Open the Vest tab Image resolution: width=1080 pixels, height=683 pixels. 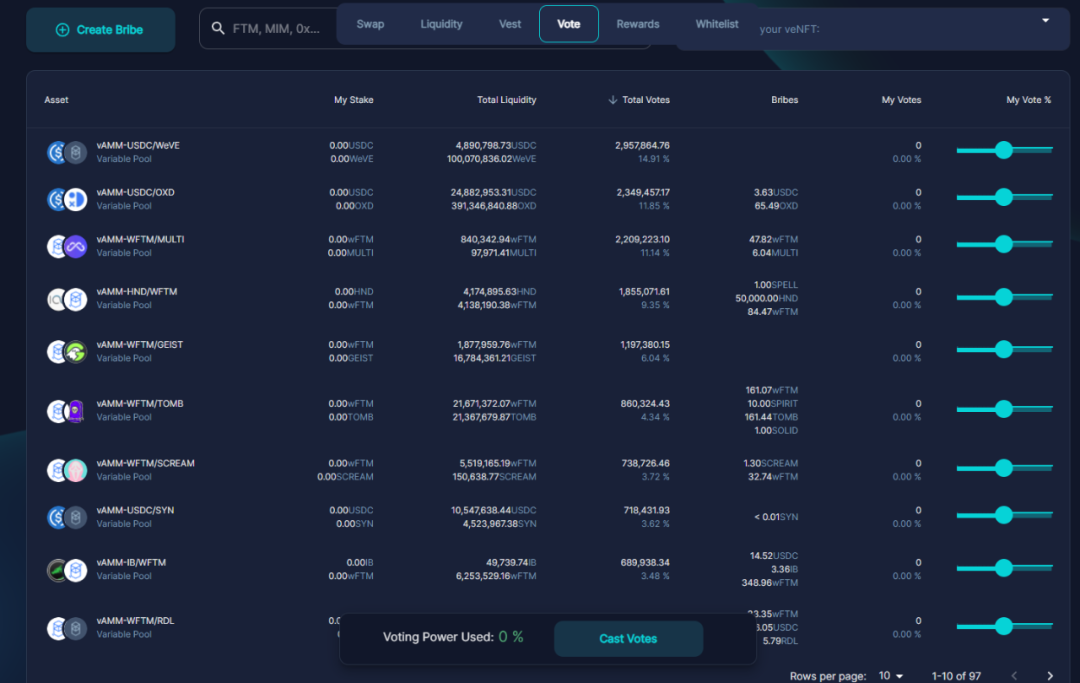tap(510, 24)
